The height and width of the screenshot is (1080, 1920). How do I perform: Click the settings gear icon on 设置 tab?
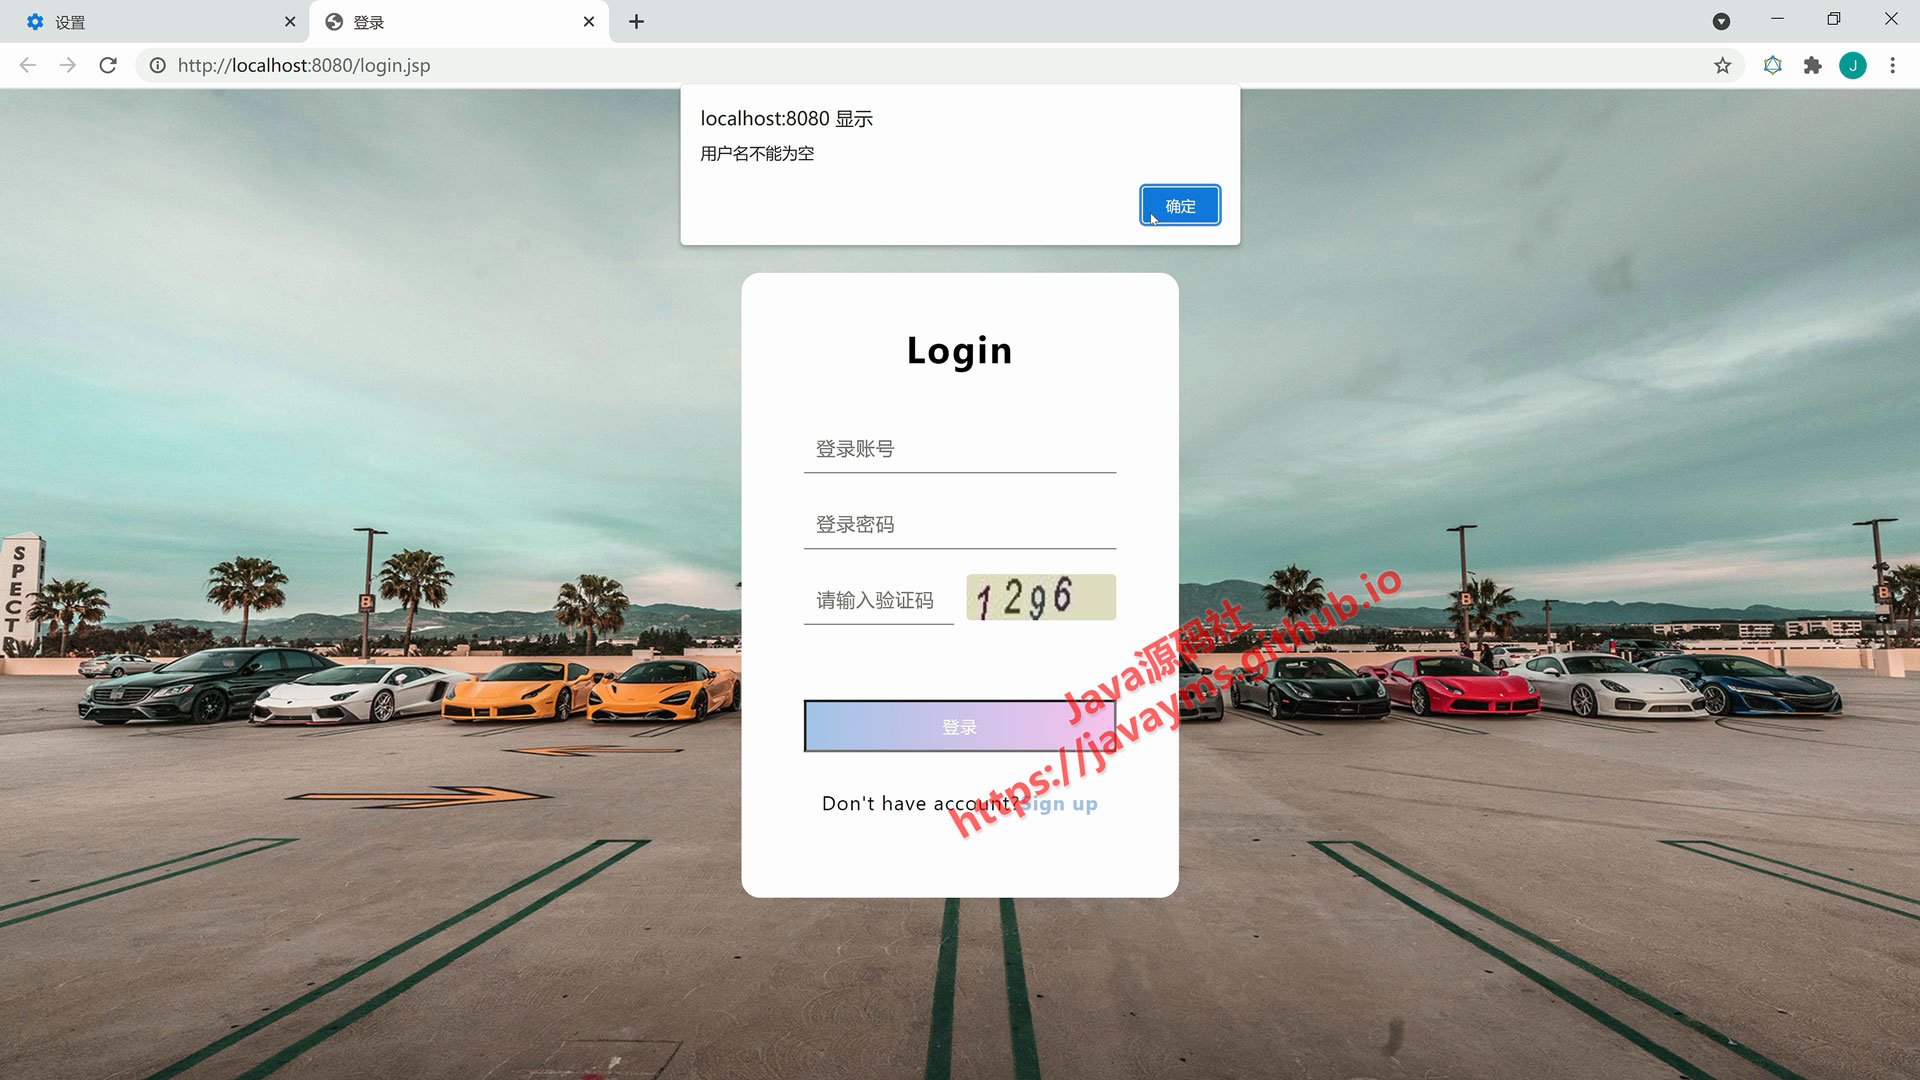click(x=35, y=22)
